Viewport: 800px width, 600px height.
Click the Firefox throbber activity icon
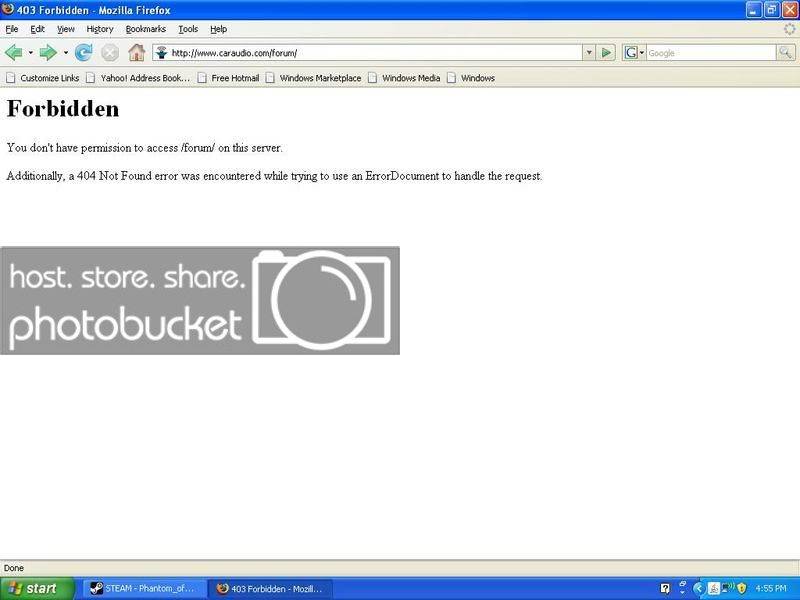coord(789,29)
